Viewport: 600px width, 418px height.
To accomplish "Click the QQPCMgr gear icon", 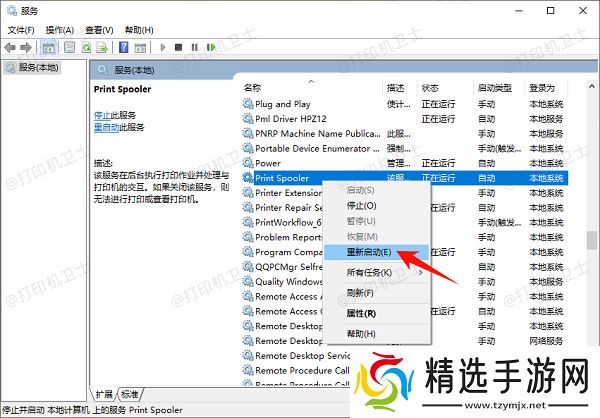I will tap(248, 267).
